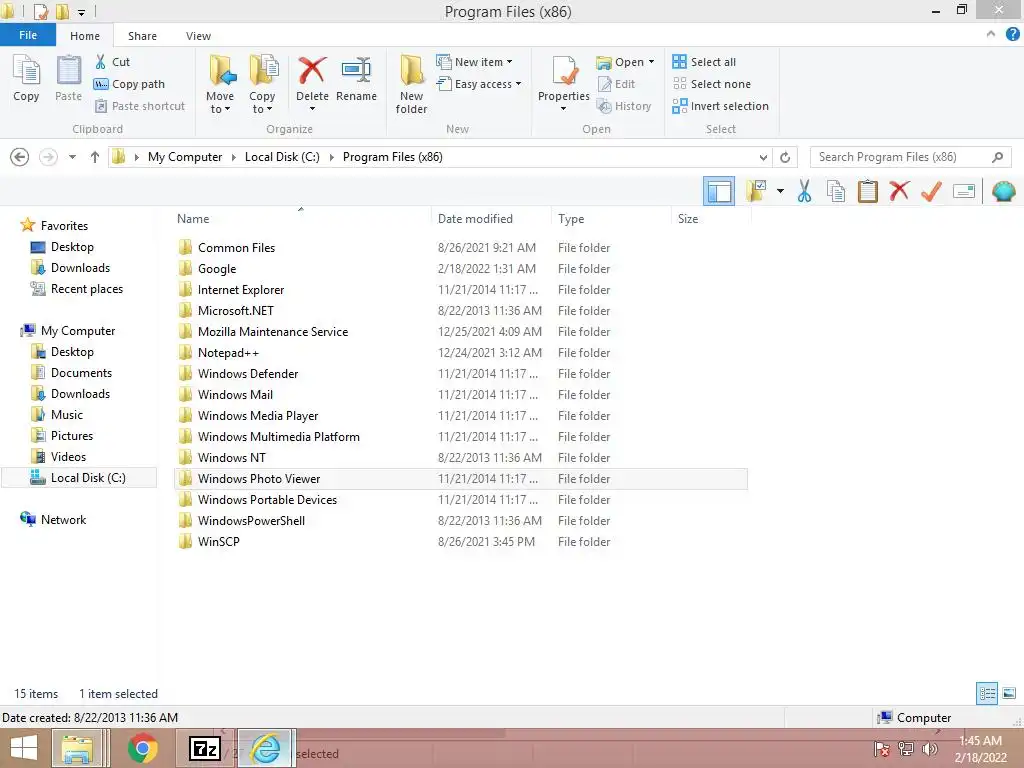
Task: Open Help with the question mark icon
Action: [1012, 34]
